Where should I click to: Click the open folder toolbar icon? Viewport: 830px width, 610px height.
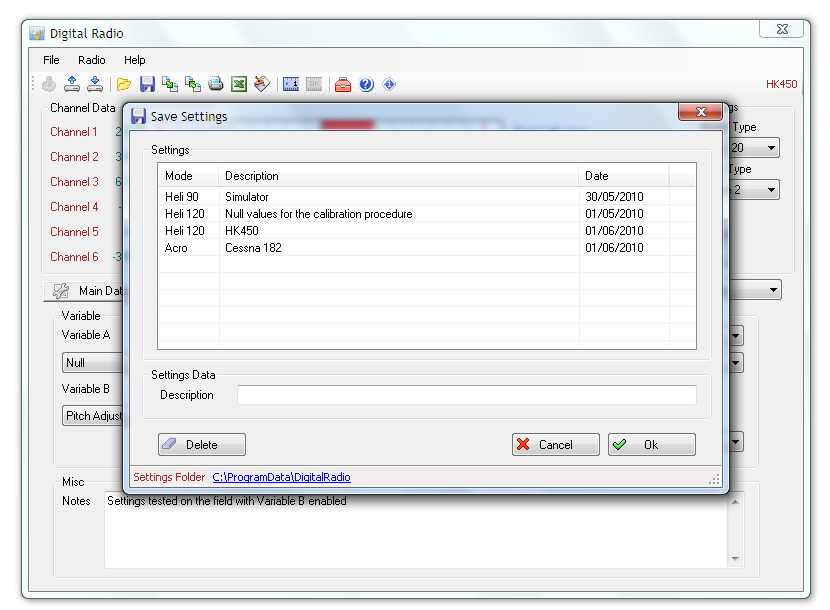[124, 85]
